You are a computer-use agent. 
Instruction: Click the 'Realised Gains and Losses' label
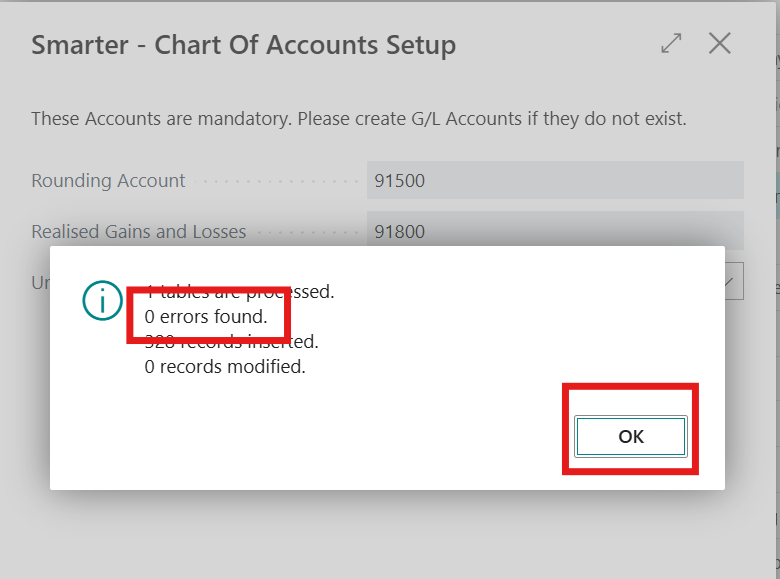[x=139, y=231]
